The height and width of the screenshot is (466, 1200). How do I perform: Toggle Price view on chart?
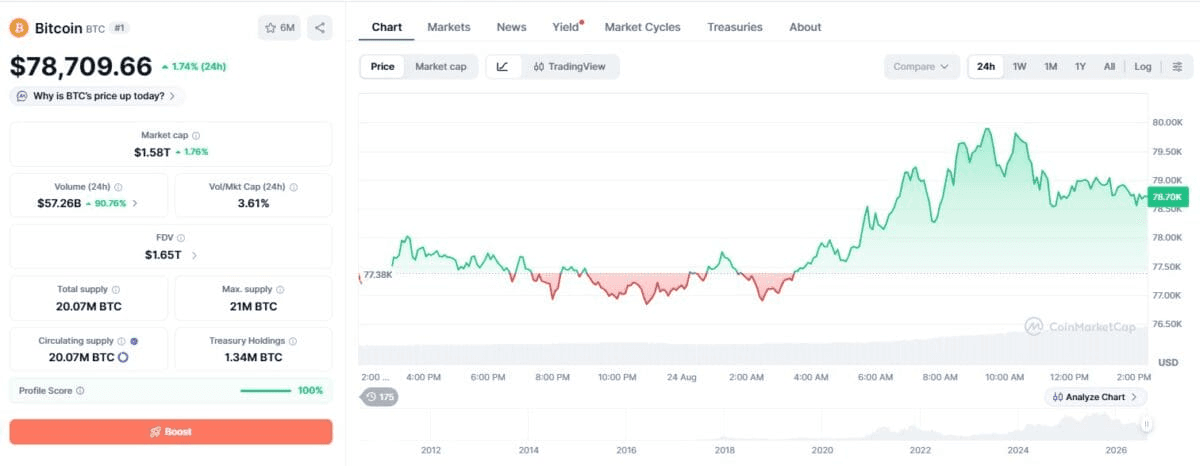click(382, 67)
